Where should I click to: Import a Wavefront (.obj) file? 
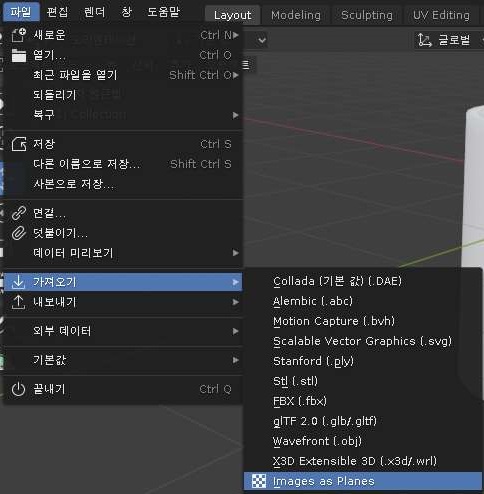tap(363, 441)
